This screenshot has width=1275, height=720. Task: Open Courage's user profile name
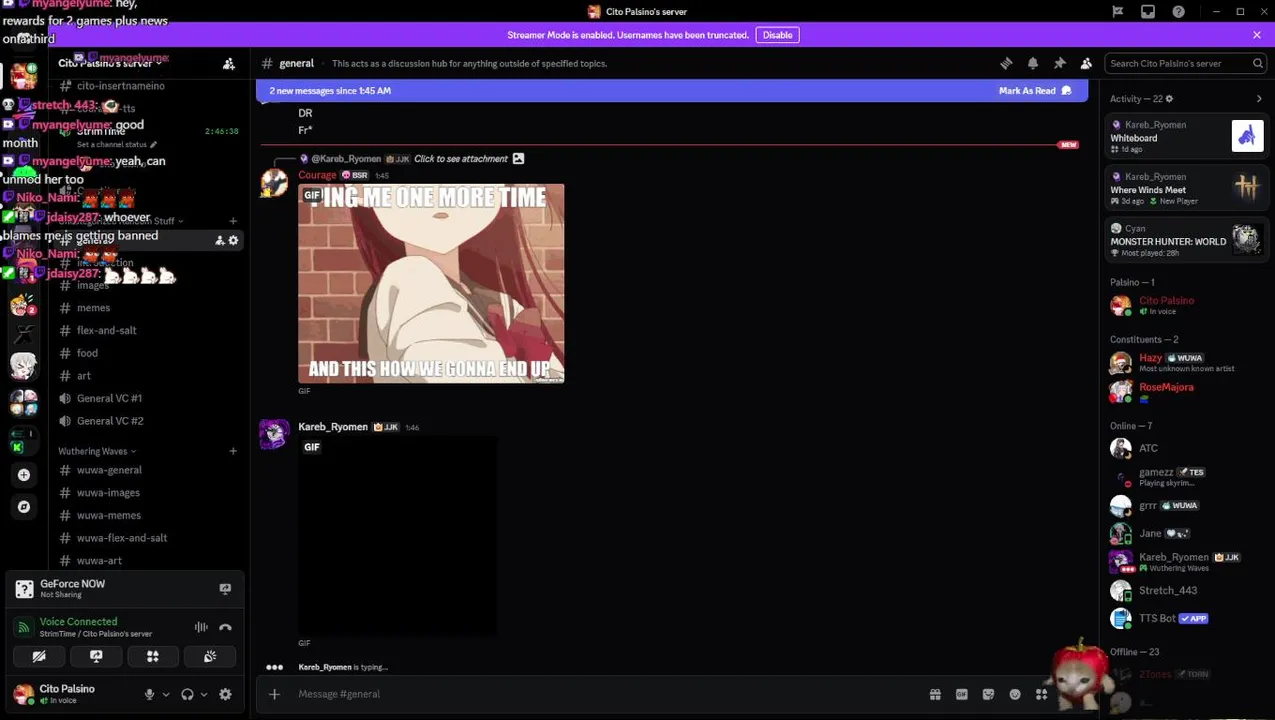[317, 175]
